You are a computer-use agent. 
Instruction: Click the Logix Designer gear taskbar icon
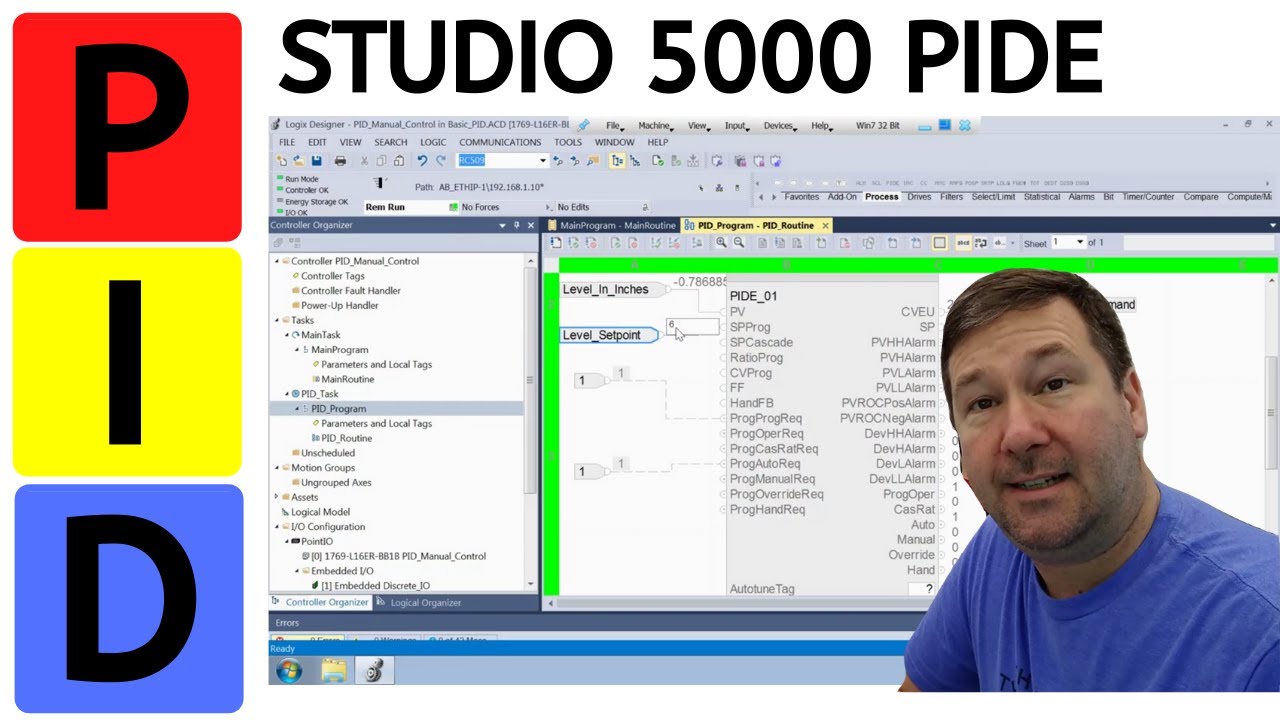[x=374, y=671]
